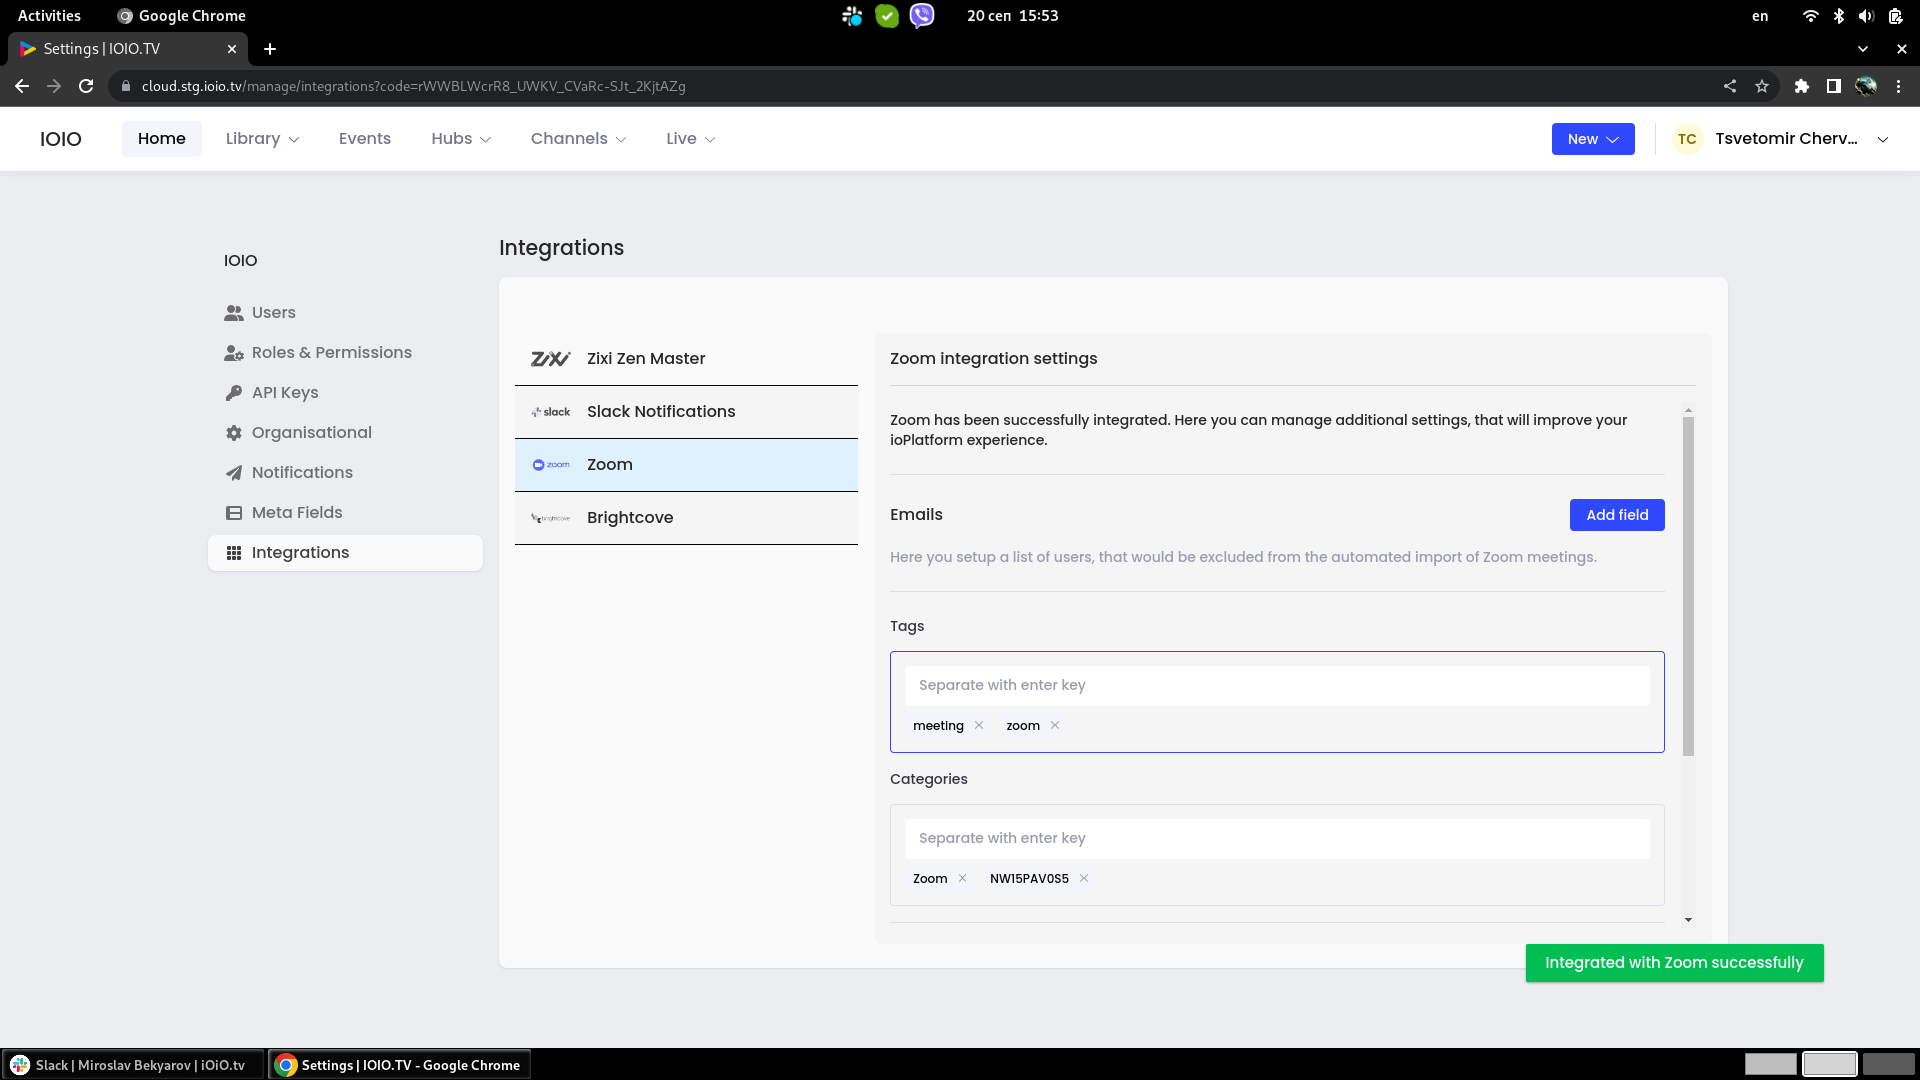Click the green checkmark tray icon
Viewport: 1920px width, 1080px height.
point(887,16)
